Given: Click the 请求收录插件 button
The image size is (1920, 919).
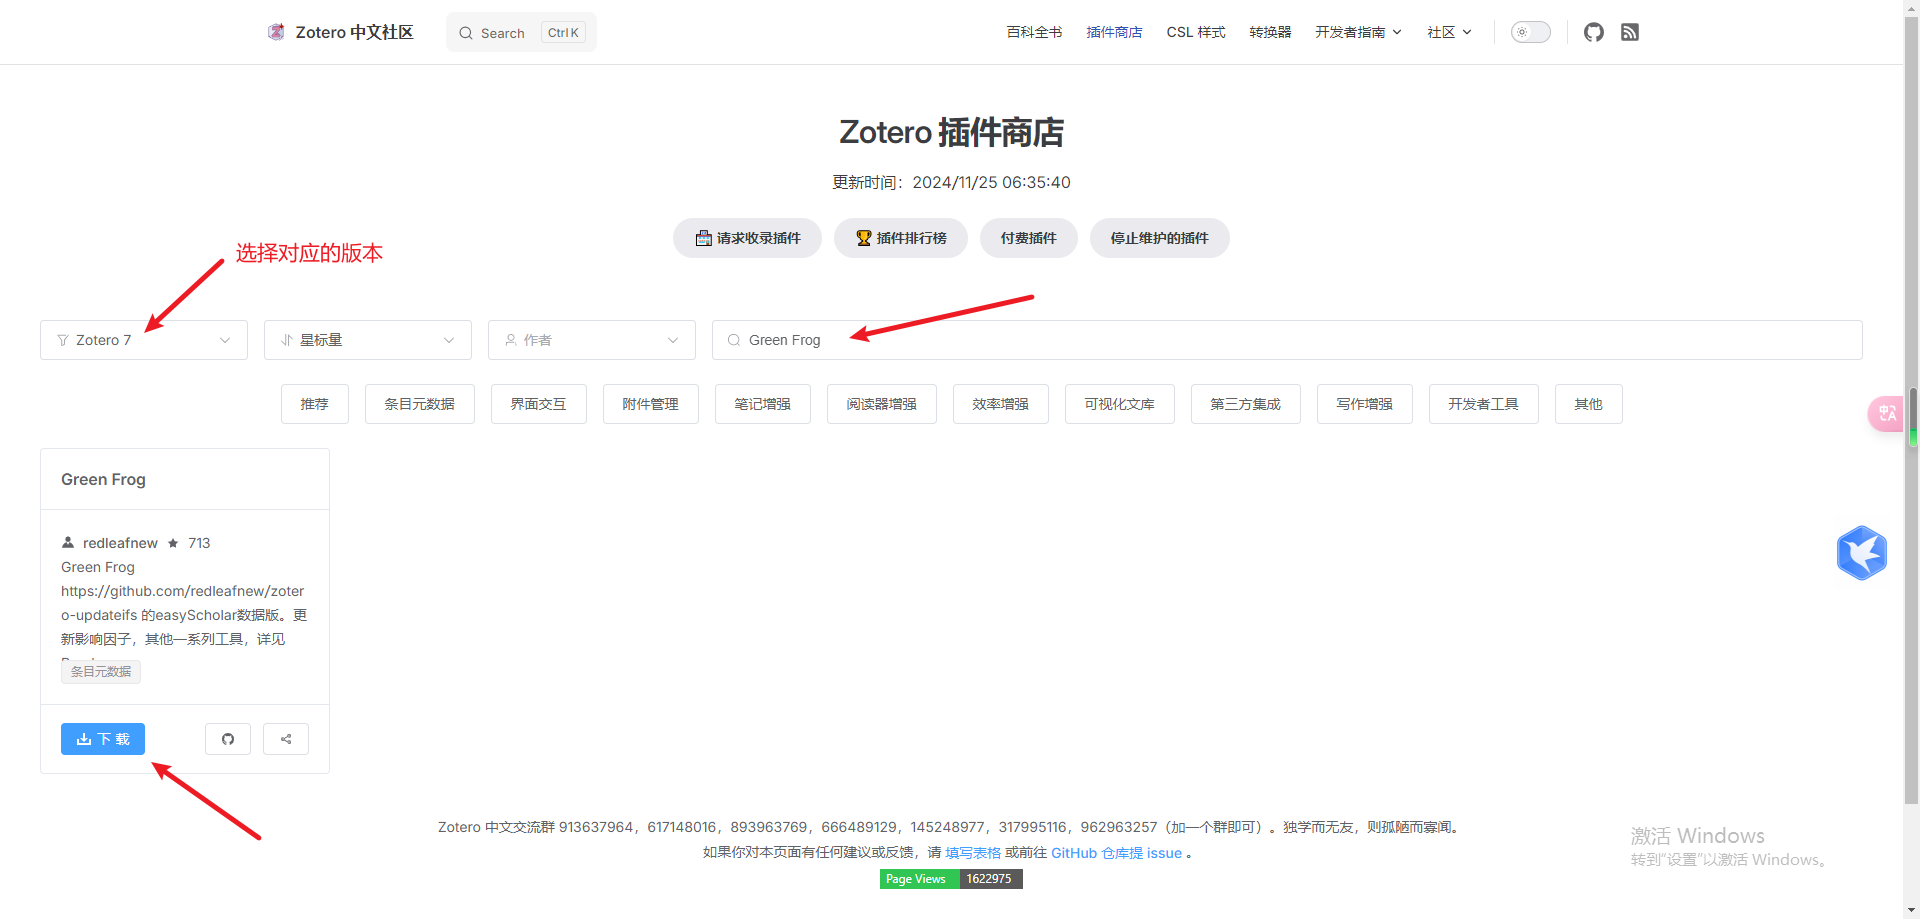Looking at the screenshot, I should (747, 238).
